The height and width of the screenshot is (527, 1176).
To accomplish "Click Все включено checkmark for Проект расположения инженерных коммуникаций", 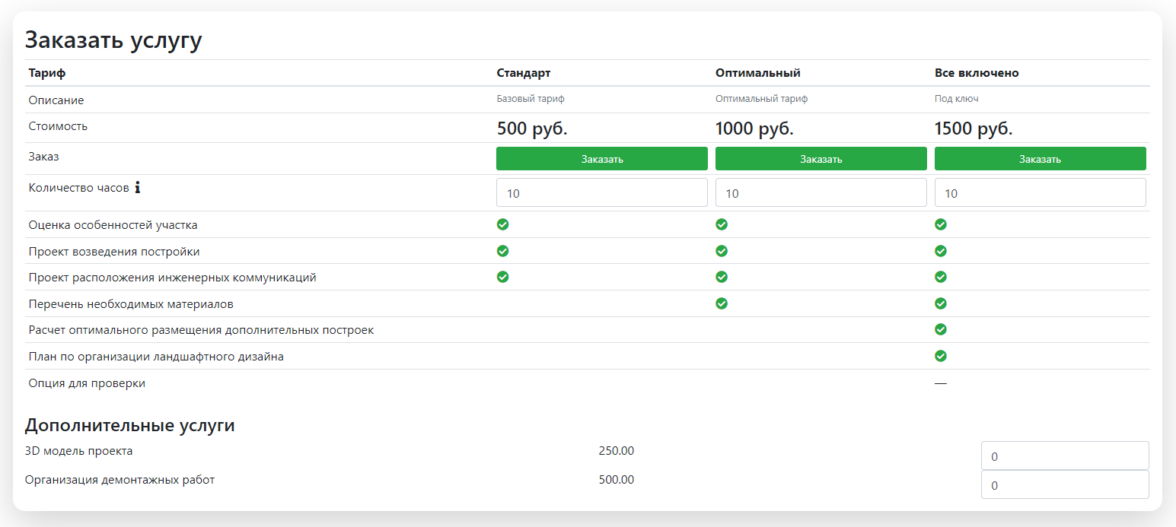I will coord(941,277).
